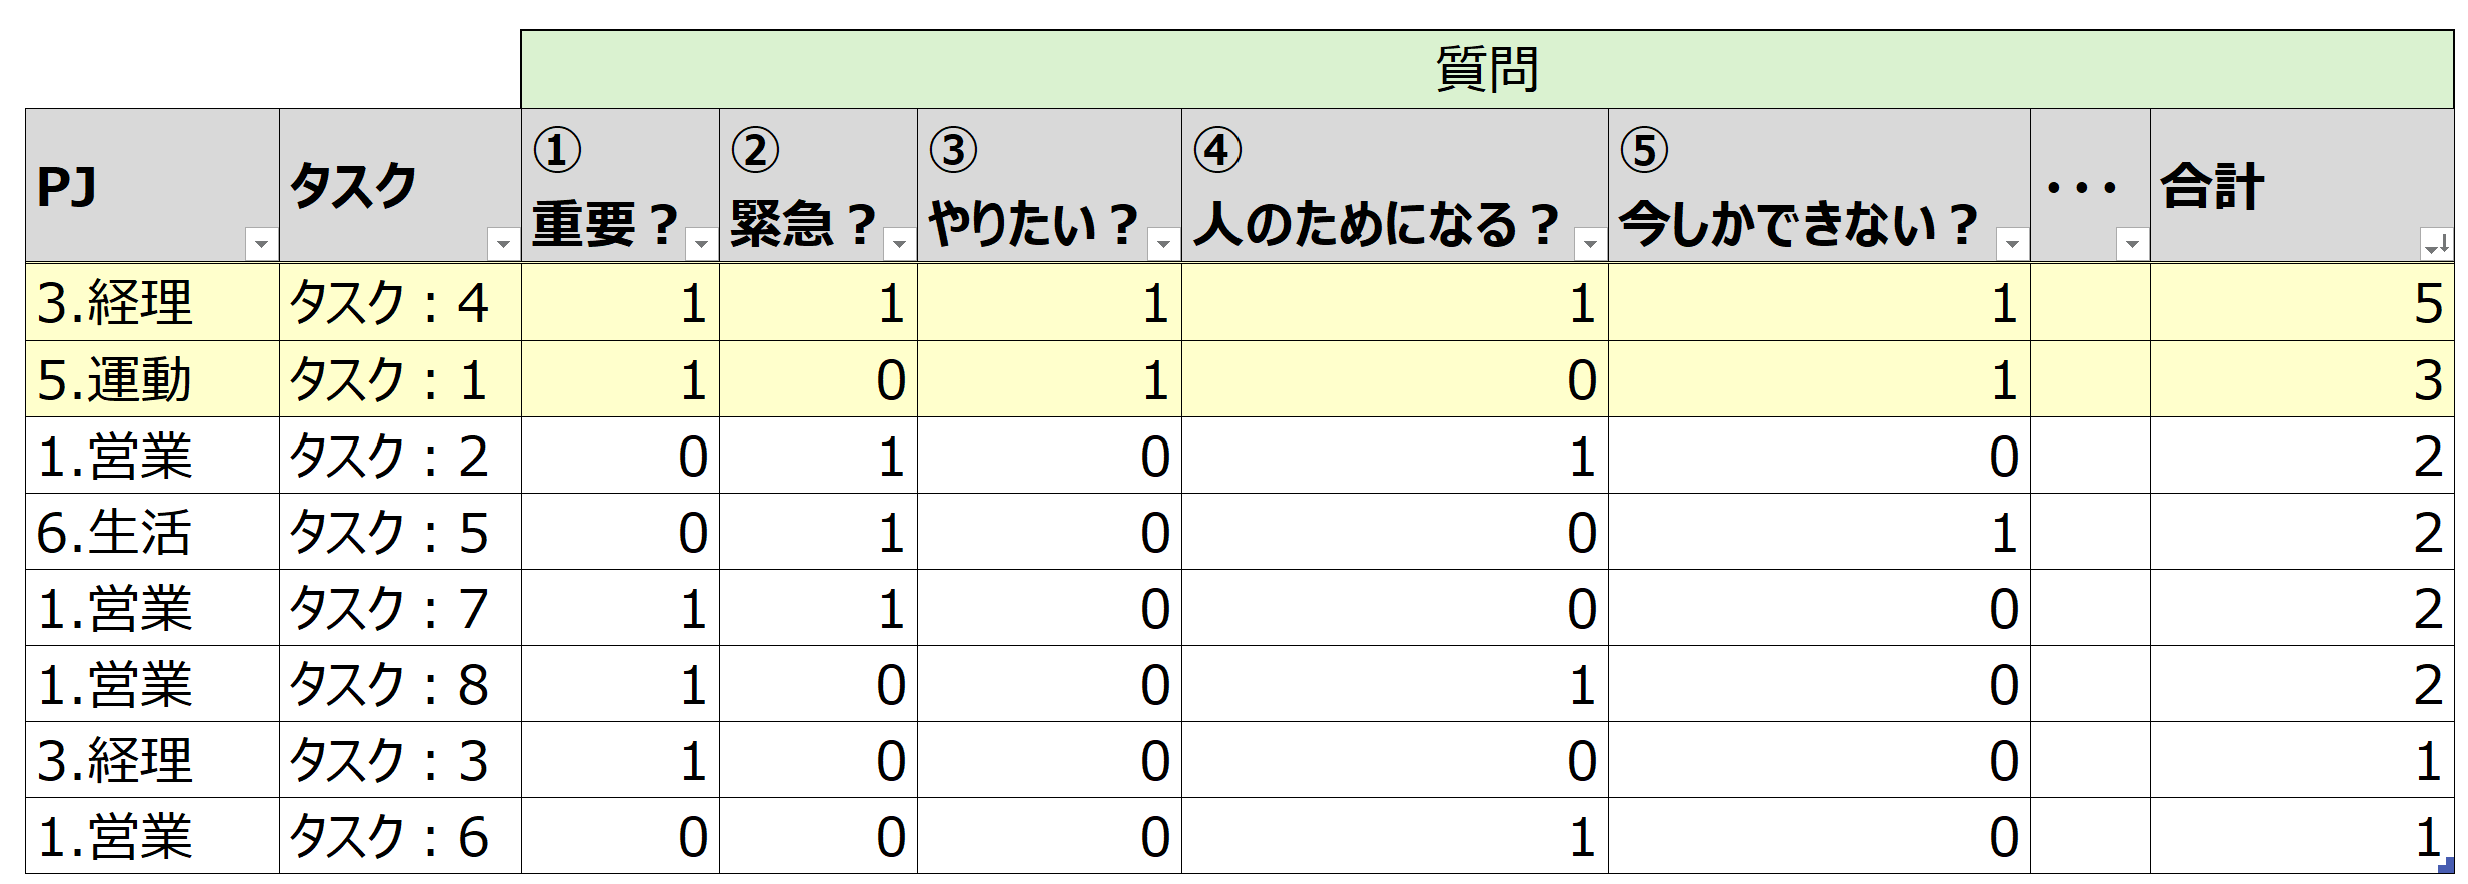Open the やりたい？ filter dropdown
The image size is (2468, 884).
pyautogui.click(x=1163, y=243)
